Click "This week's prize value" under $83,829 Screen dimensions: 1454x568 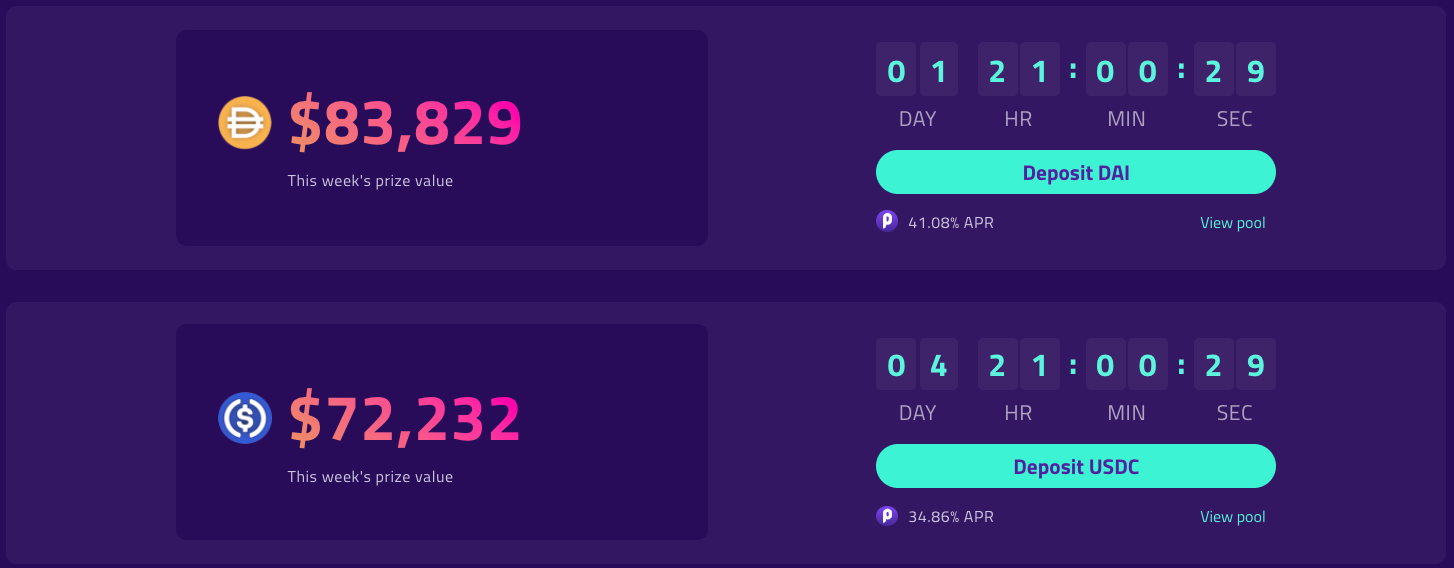pos(370,181)
